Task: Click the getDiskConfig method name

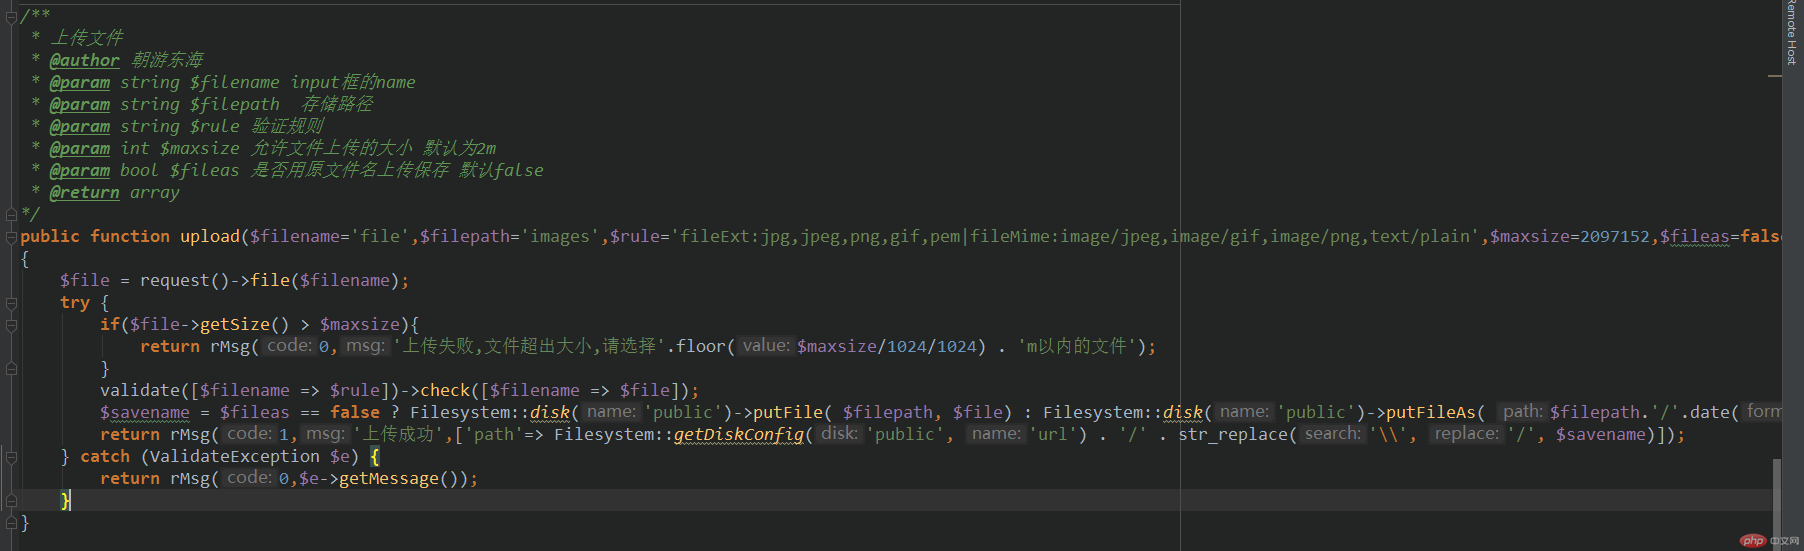Action: 738,434
